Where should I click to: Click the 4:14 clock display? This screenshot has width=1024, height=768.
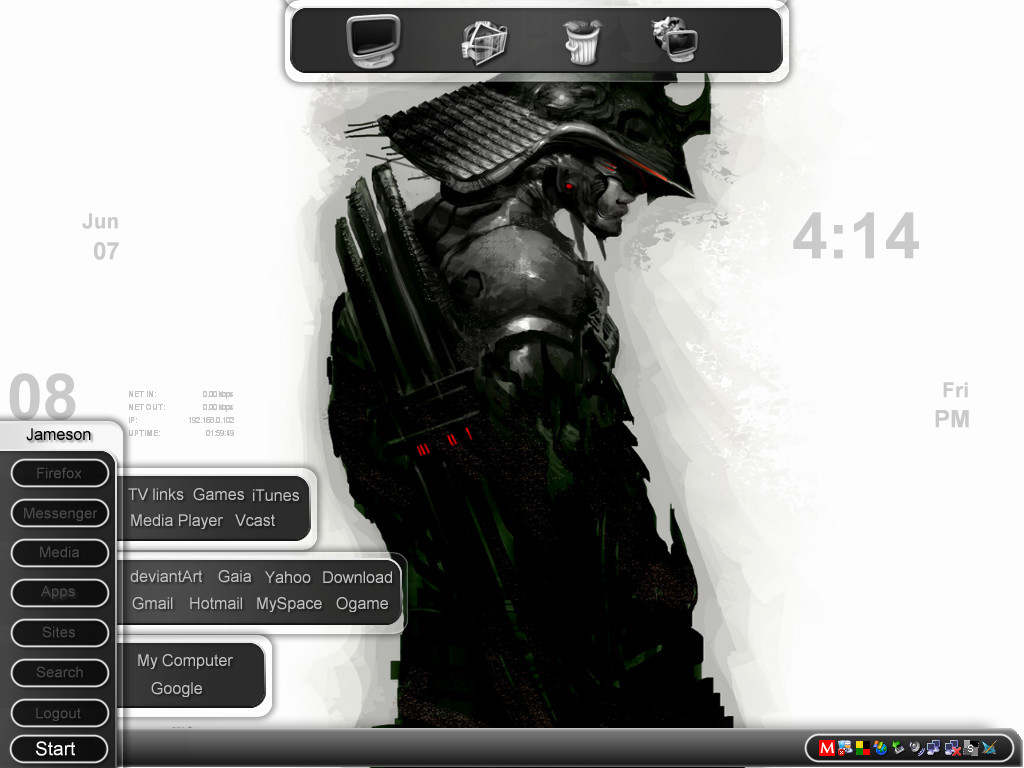(x=856, y=235)
